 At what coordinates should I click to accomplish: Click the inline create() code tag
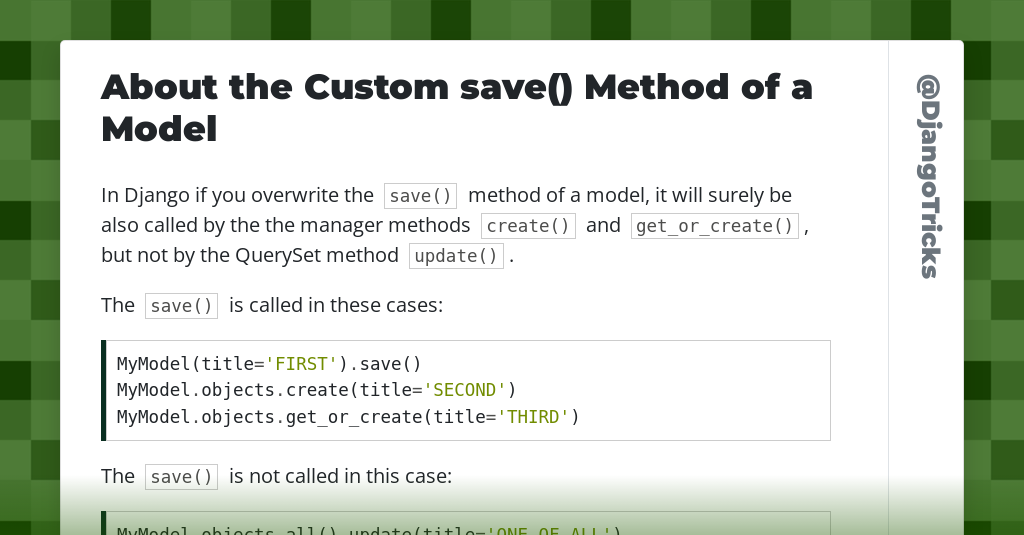528,226
